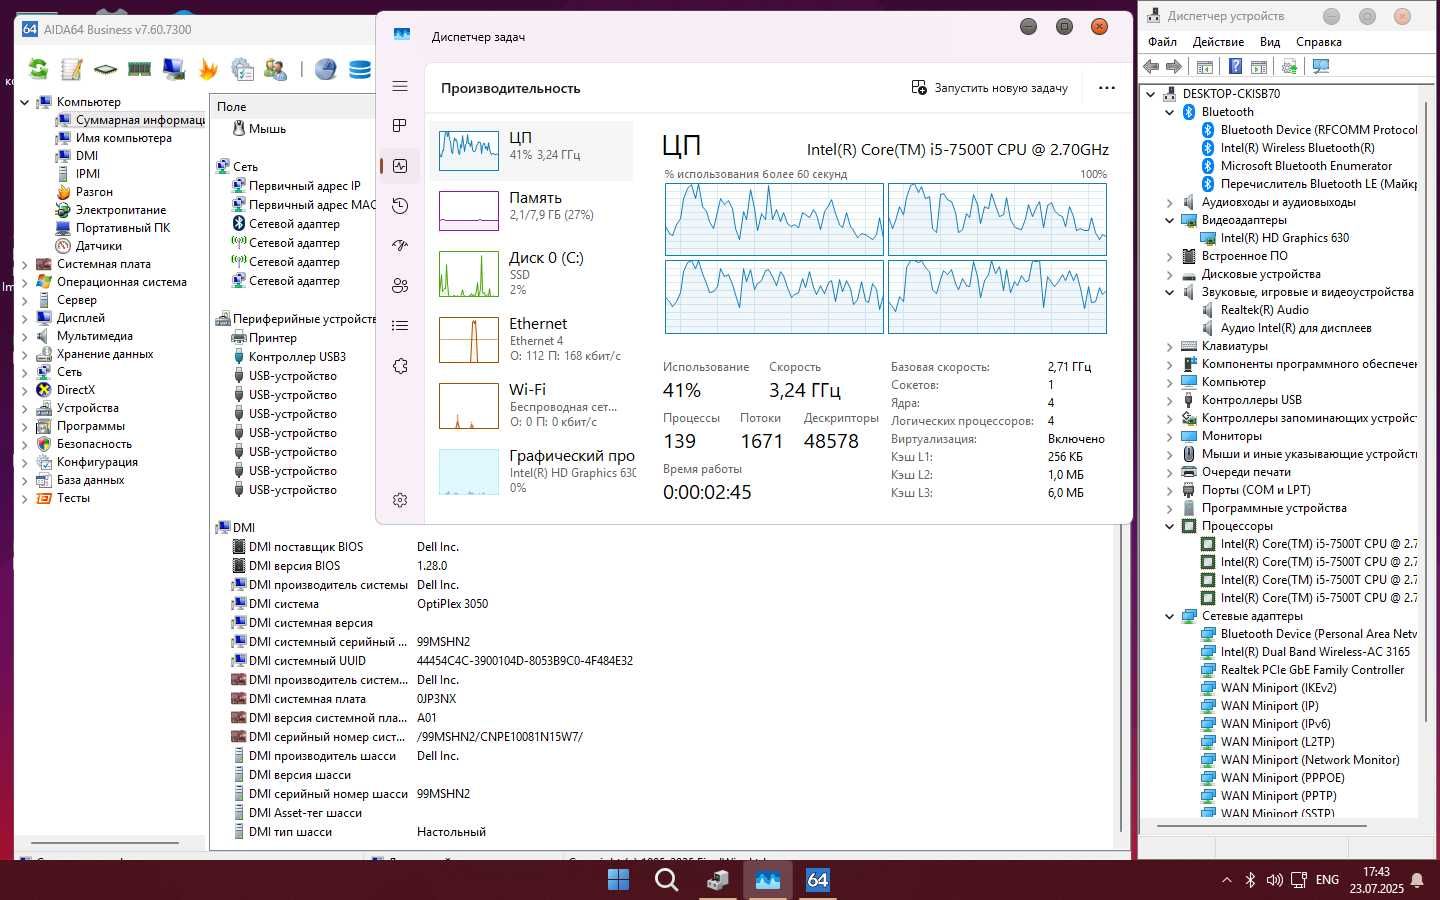Click the monitor diagnostics icon in AIDA64 toolbar
The width and height of the screenshot is (1440, 900).
pyautogui.click(x=174, y=69)
